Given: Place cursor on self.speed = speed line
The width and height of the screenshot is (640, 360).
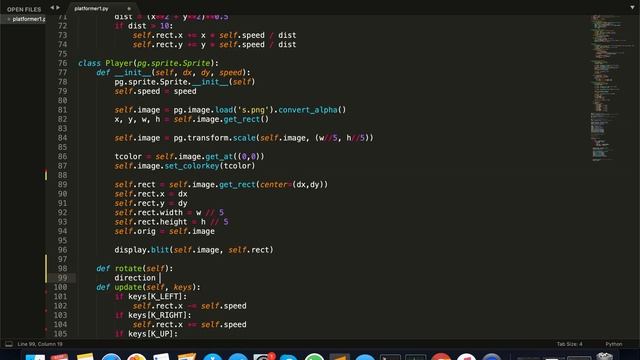Looking at the screenshot, I should coord(155,91).
